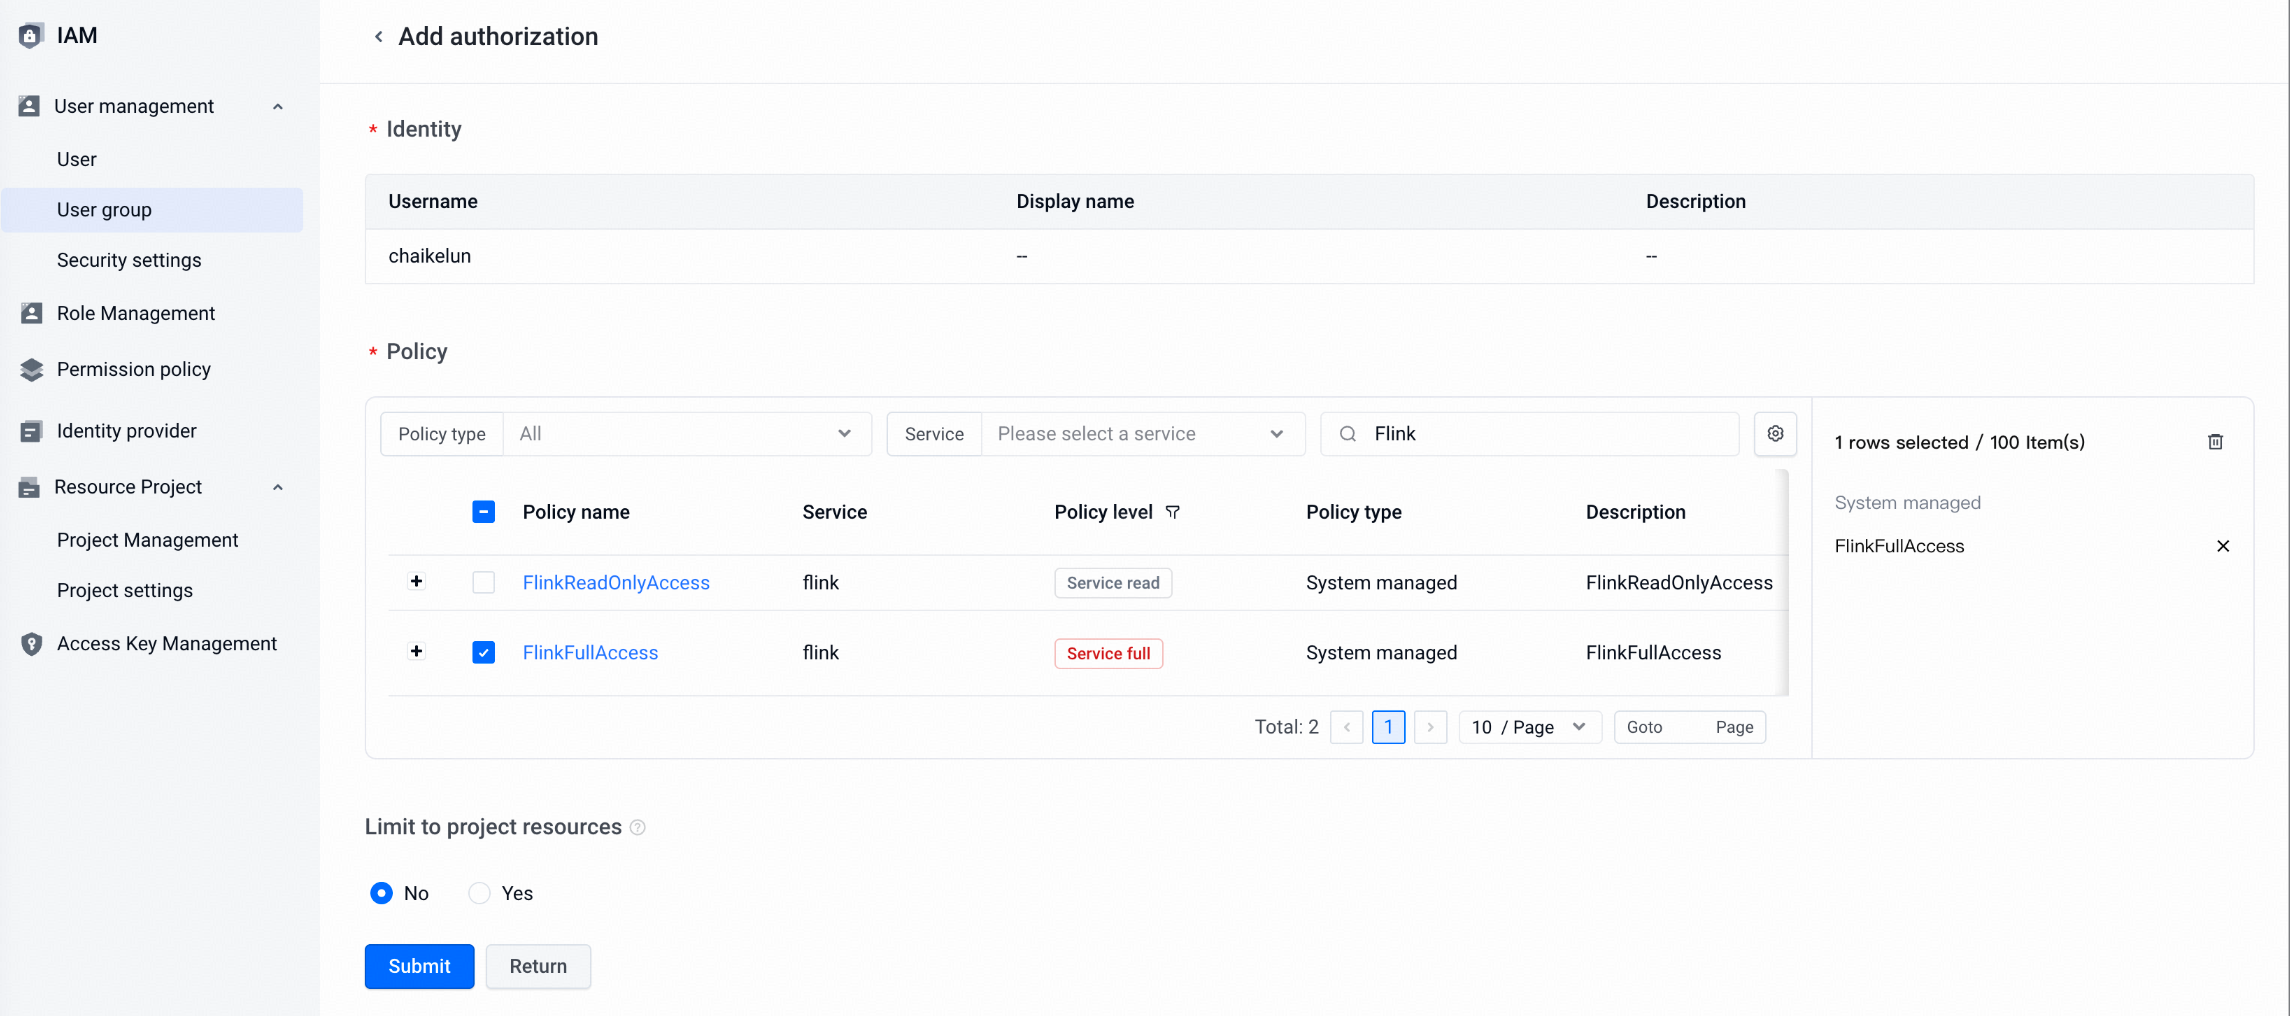Open the FlinkReadOnlyAccess policy link
The image size is (2290, 1016).
tap(616, 582)
